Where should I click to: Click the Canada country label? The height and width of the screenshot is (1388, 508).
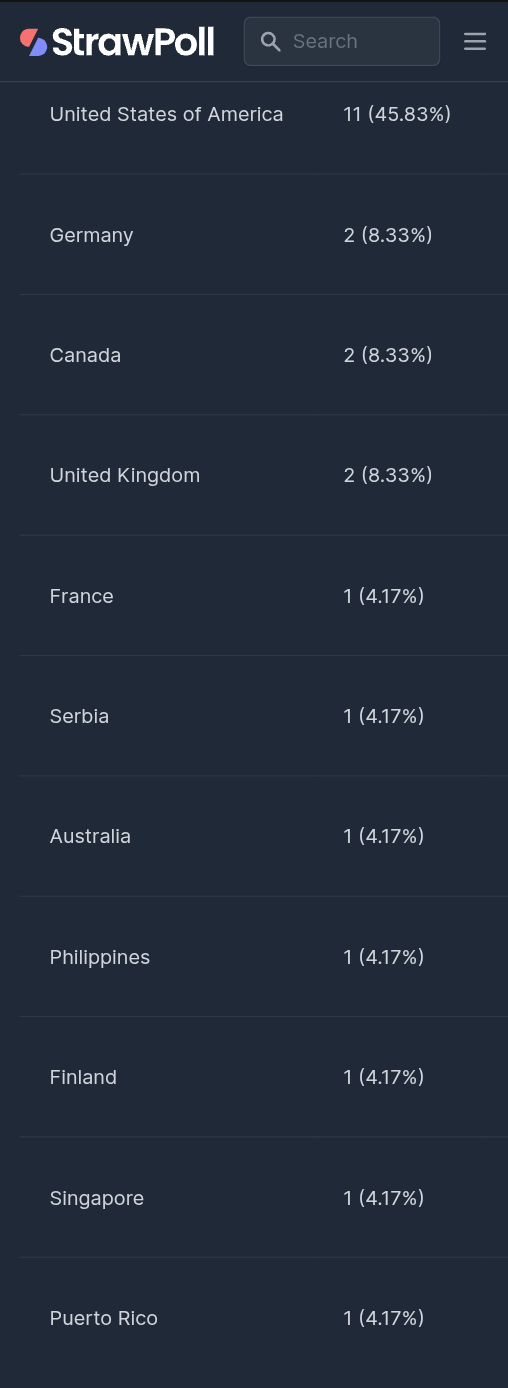pos(85,355)
